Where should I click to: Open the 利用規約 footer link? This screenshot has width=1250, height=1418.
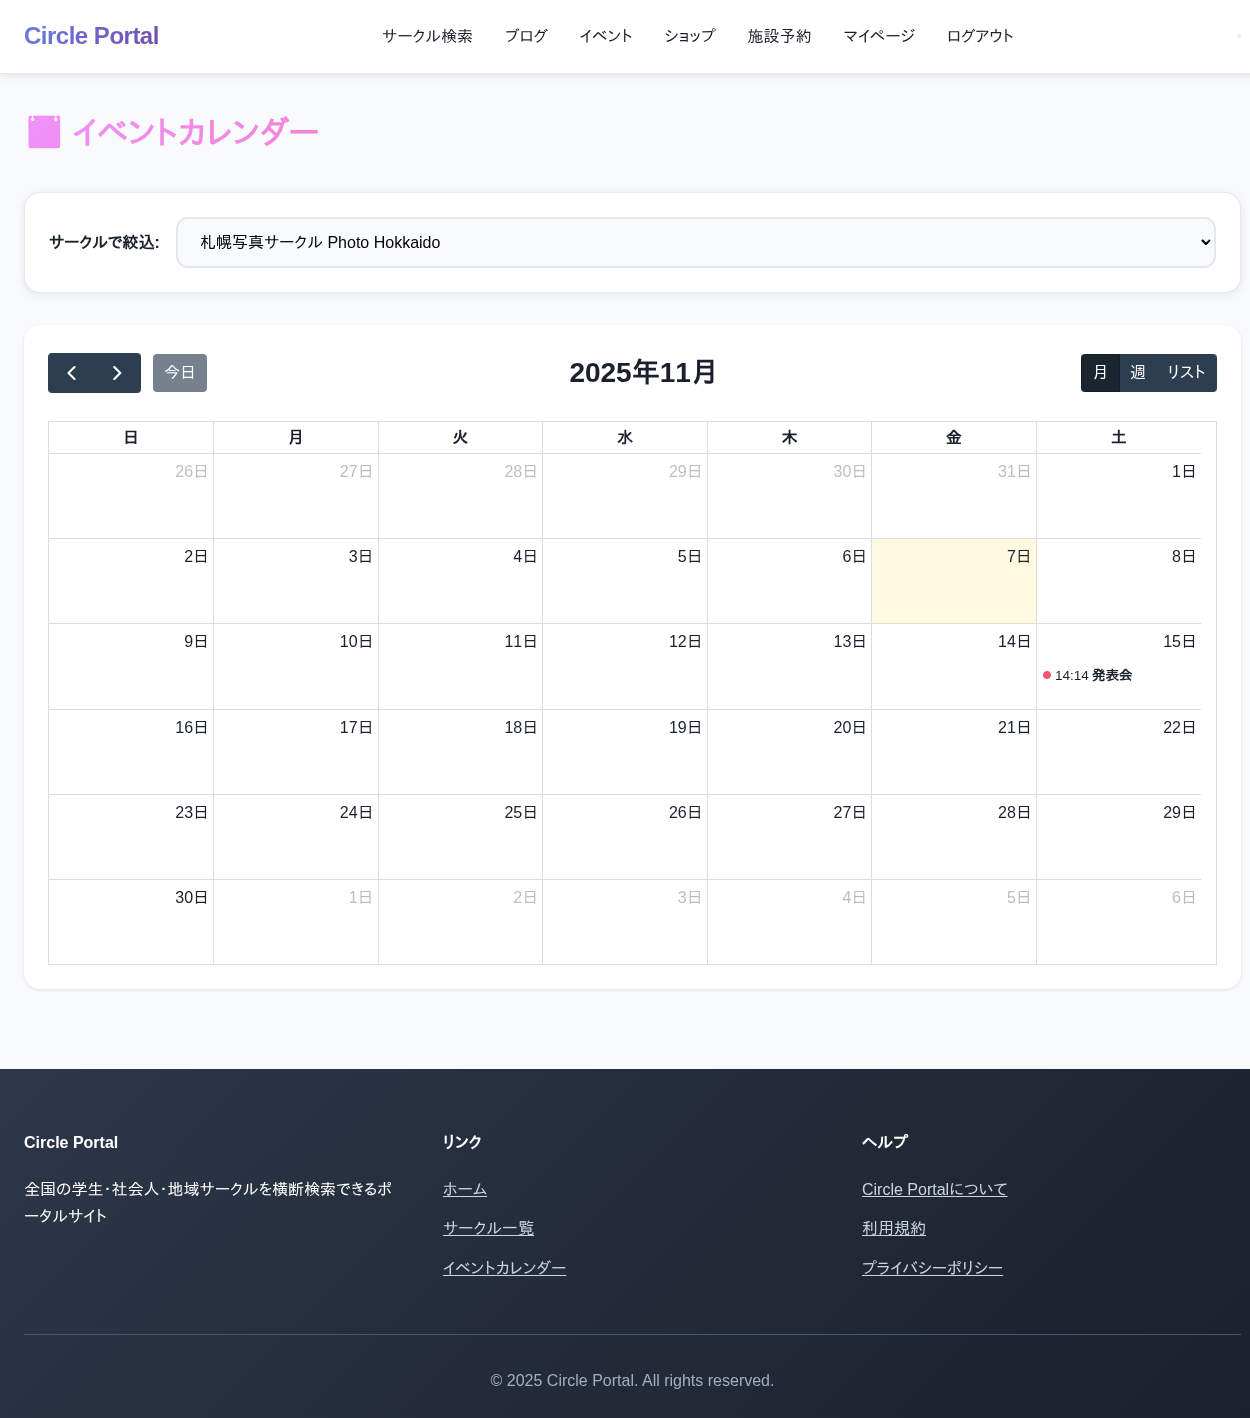[894, 1228]
